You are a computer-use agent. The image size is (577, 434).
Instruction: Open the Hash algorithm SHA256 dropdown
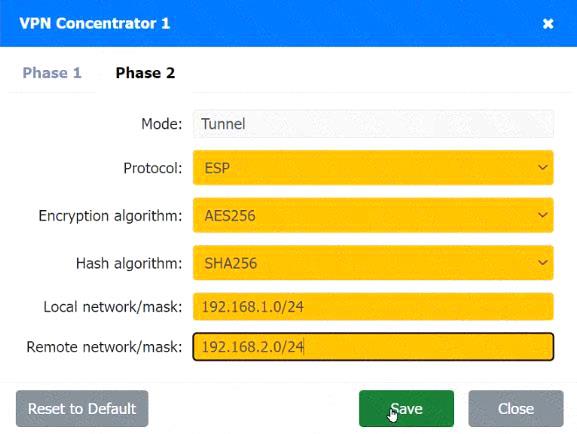373,263
